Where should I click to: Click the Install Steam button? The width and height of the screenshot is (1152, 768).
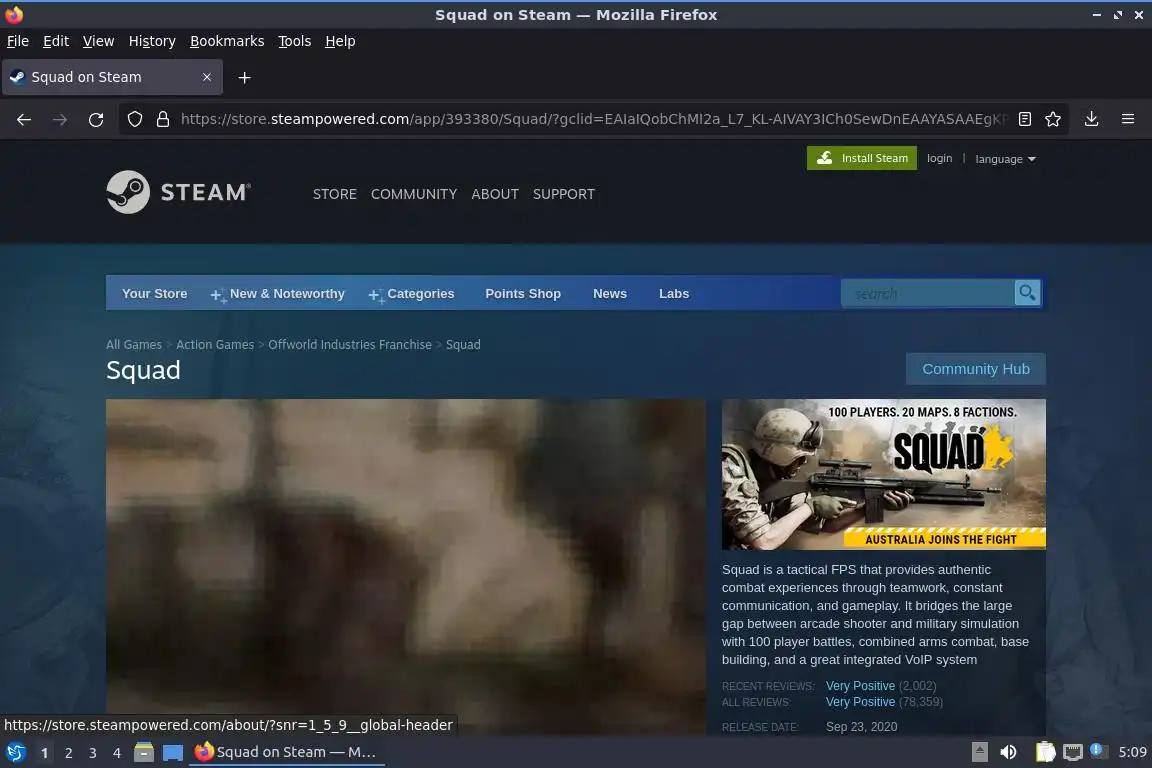point(862,158)
